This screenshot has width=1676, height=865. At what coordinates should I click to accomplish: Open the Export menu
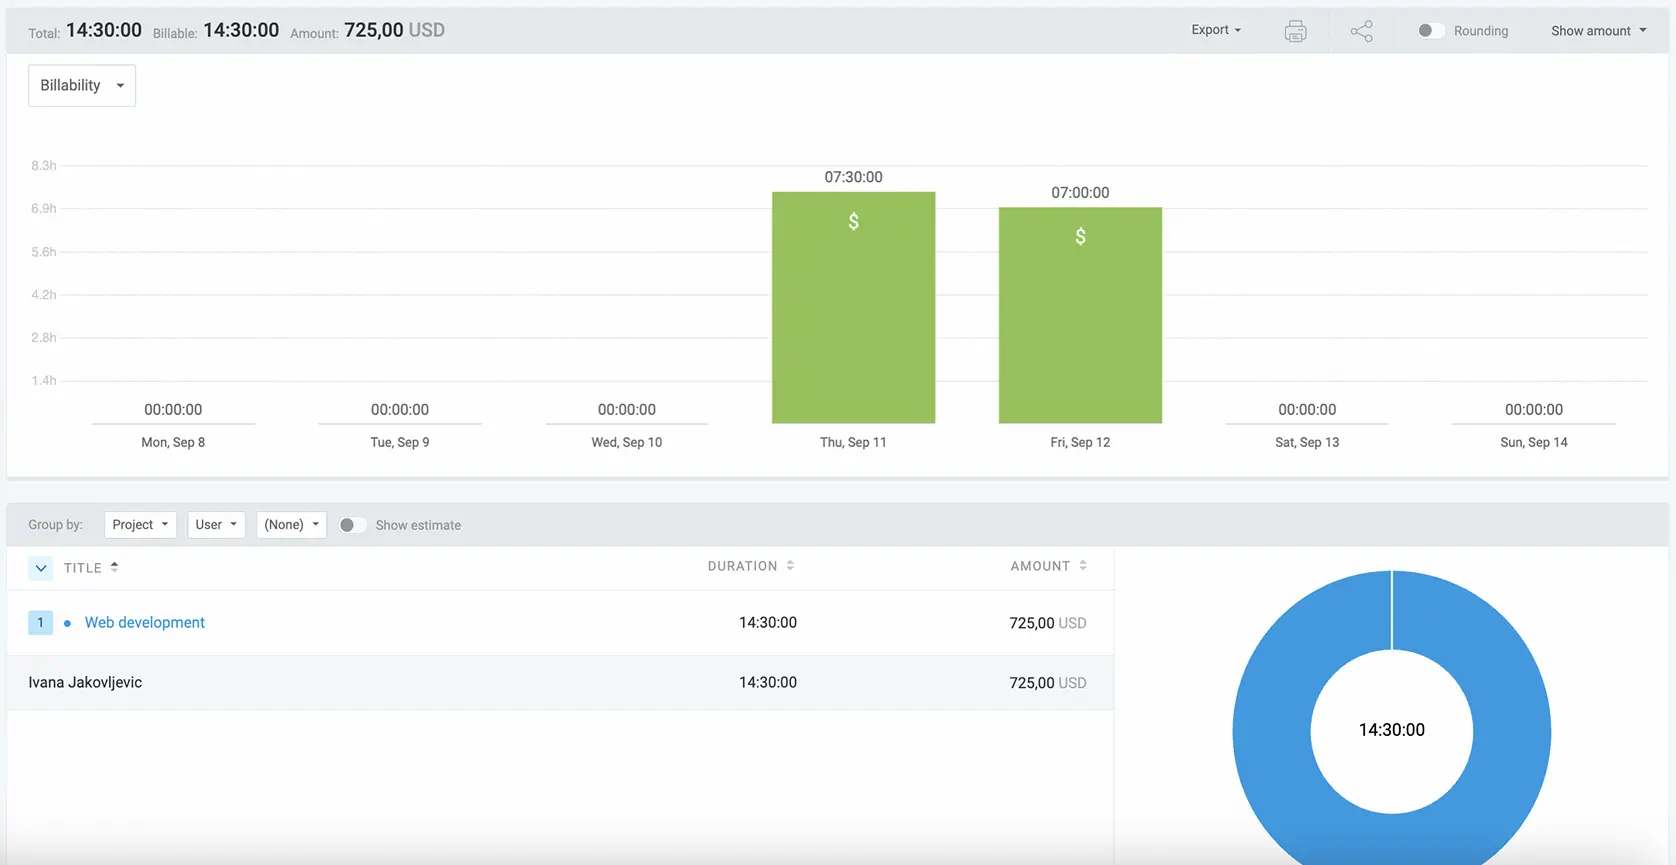(1215, 30)
